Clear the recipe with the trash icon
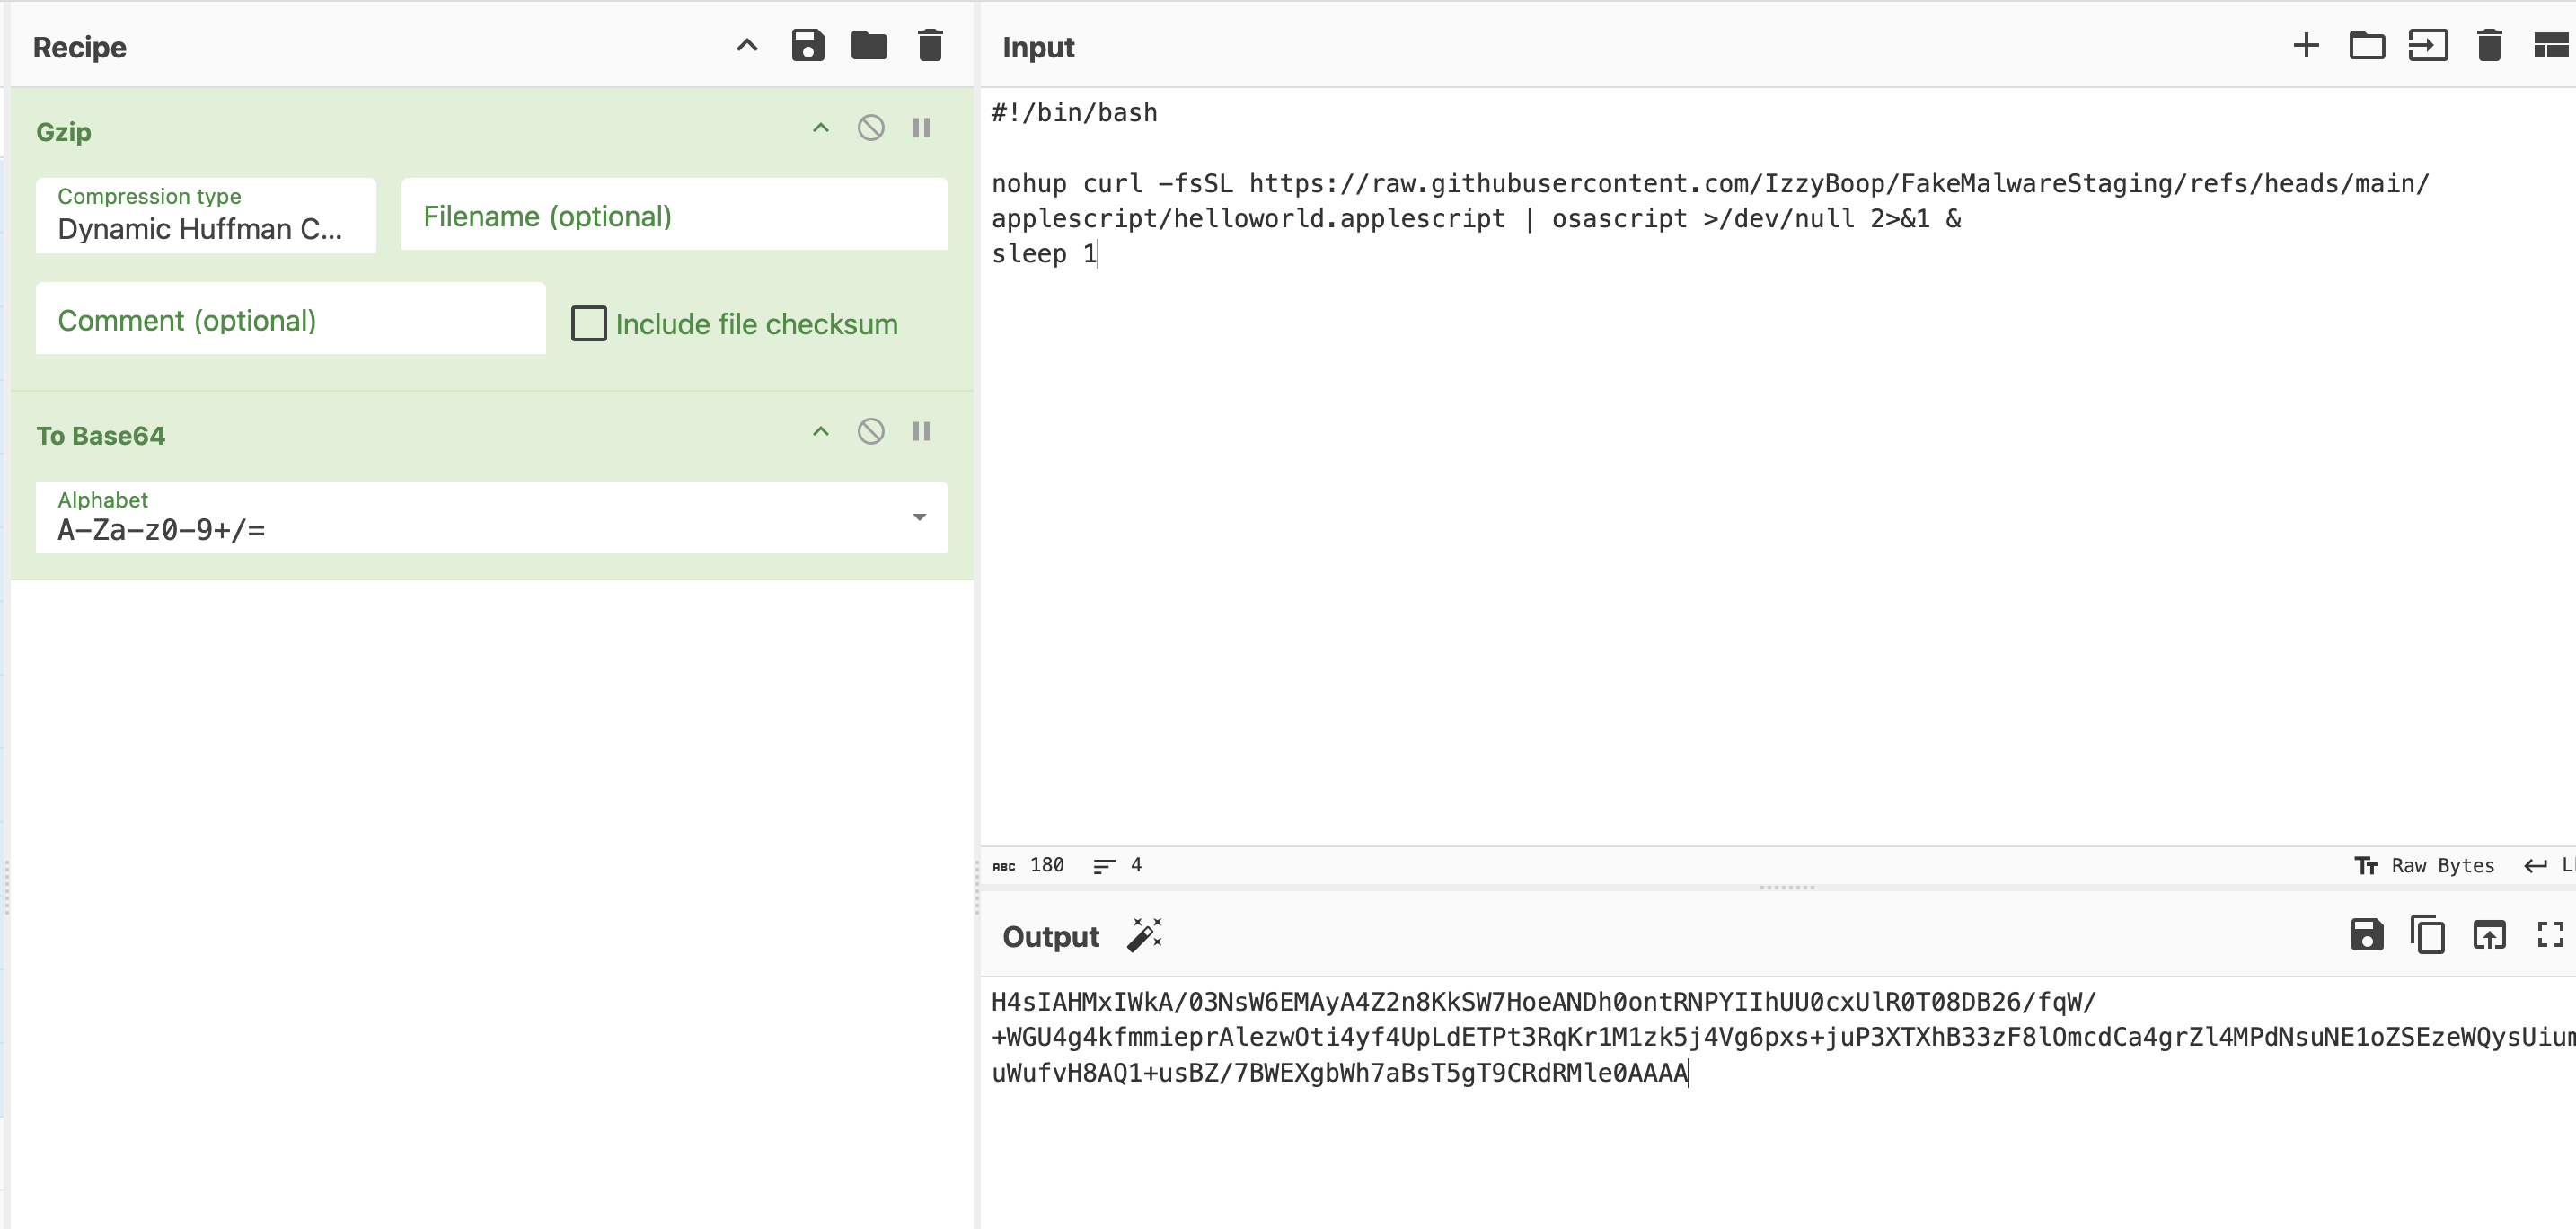The image size is (2576, 1229). tap(930, 46)
